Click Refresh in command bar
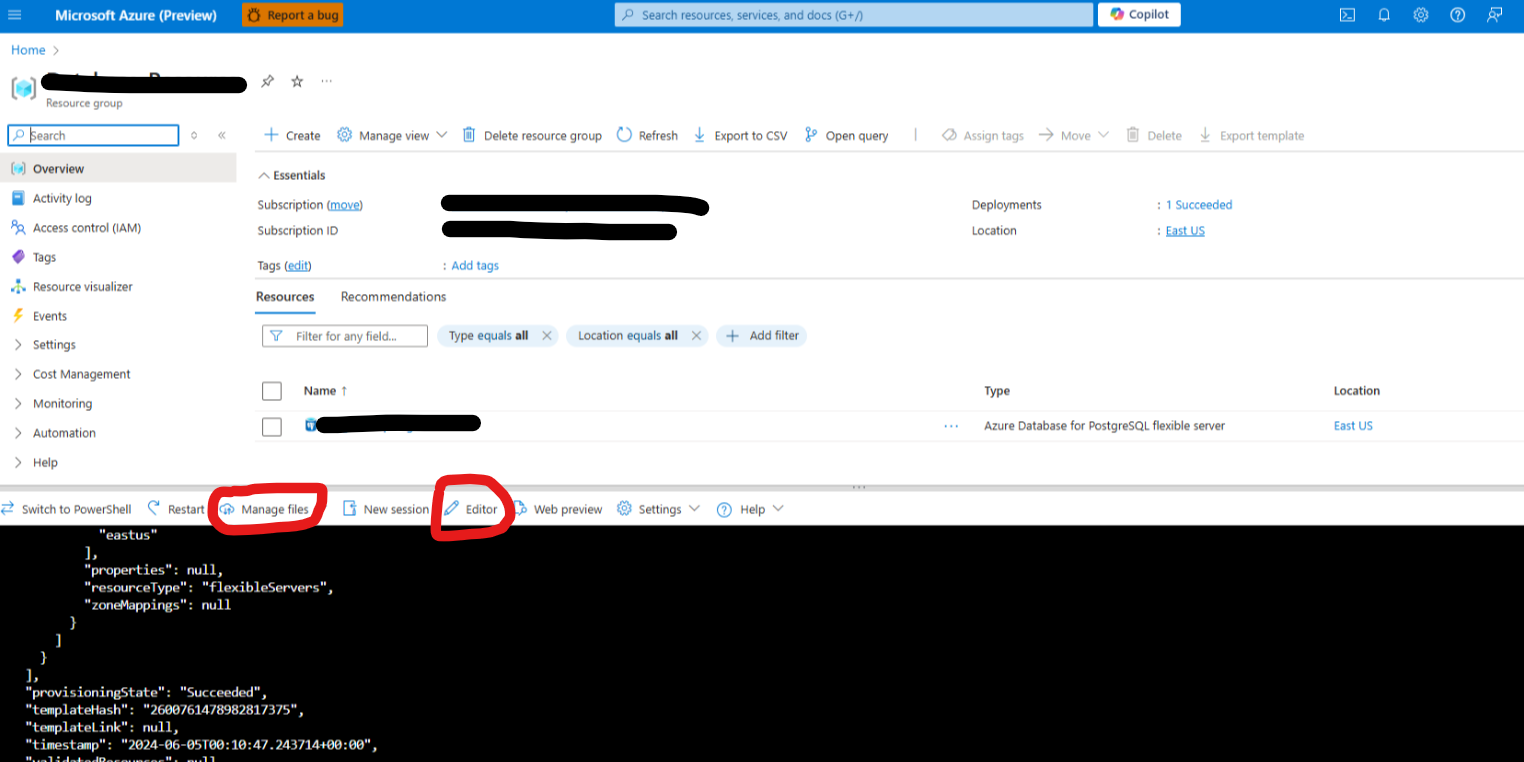 (x=647, y=135)
